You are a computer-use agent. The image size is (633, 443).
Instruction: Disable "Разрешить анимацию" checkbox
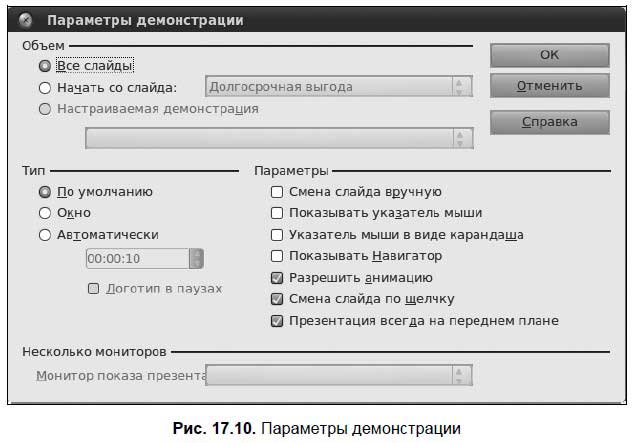coord(277,278)
